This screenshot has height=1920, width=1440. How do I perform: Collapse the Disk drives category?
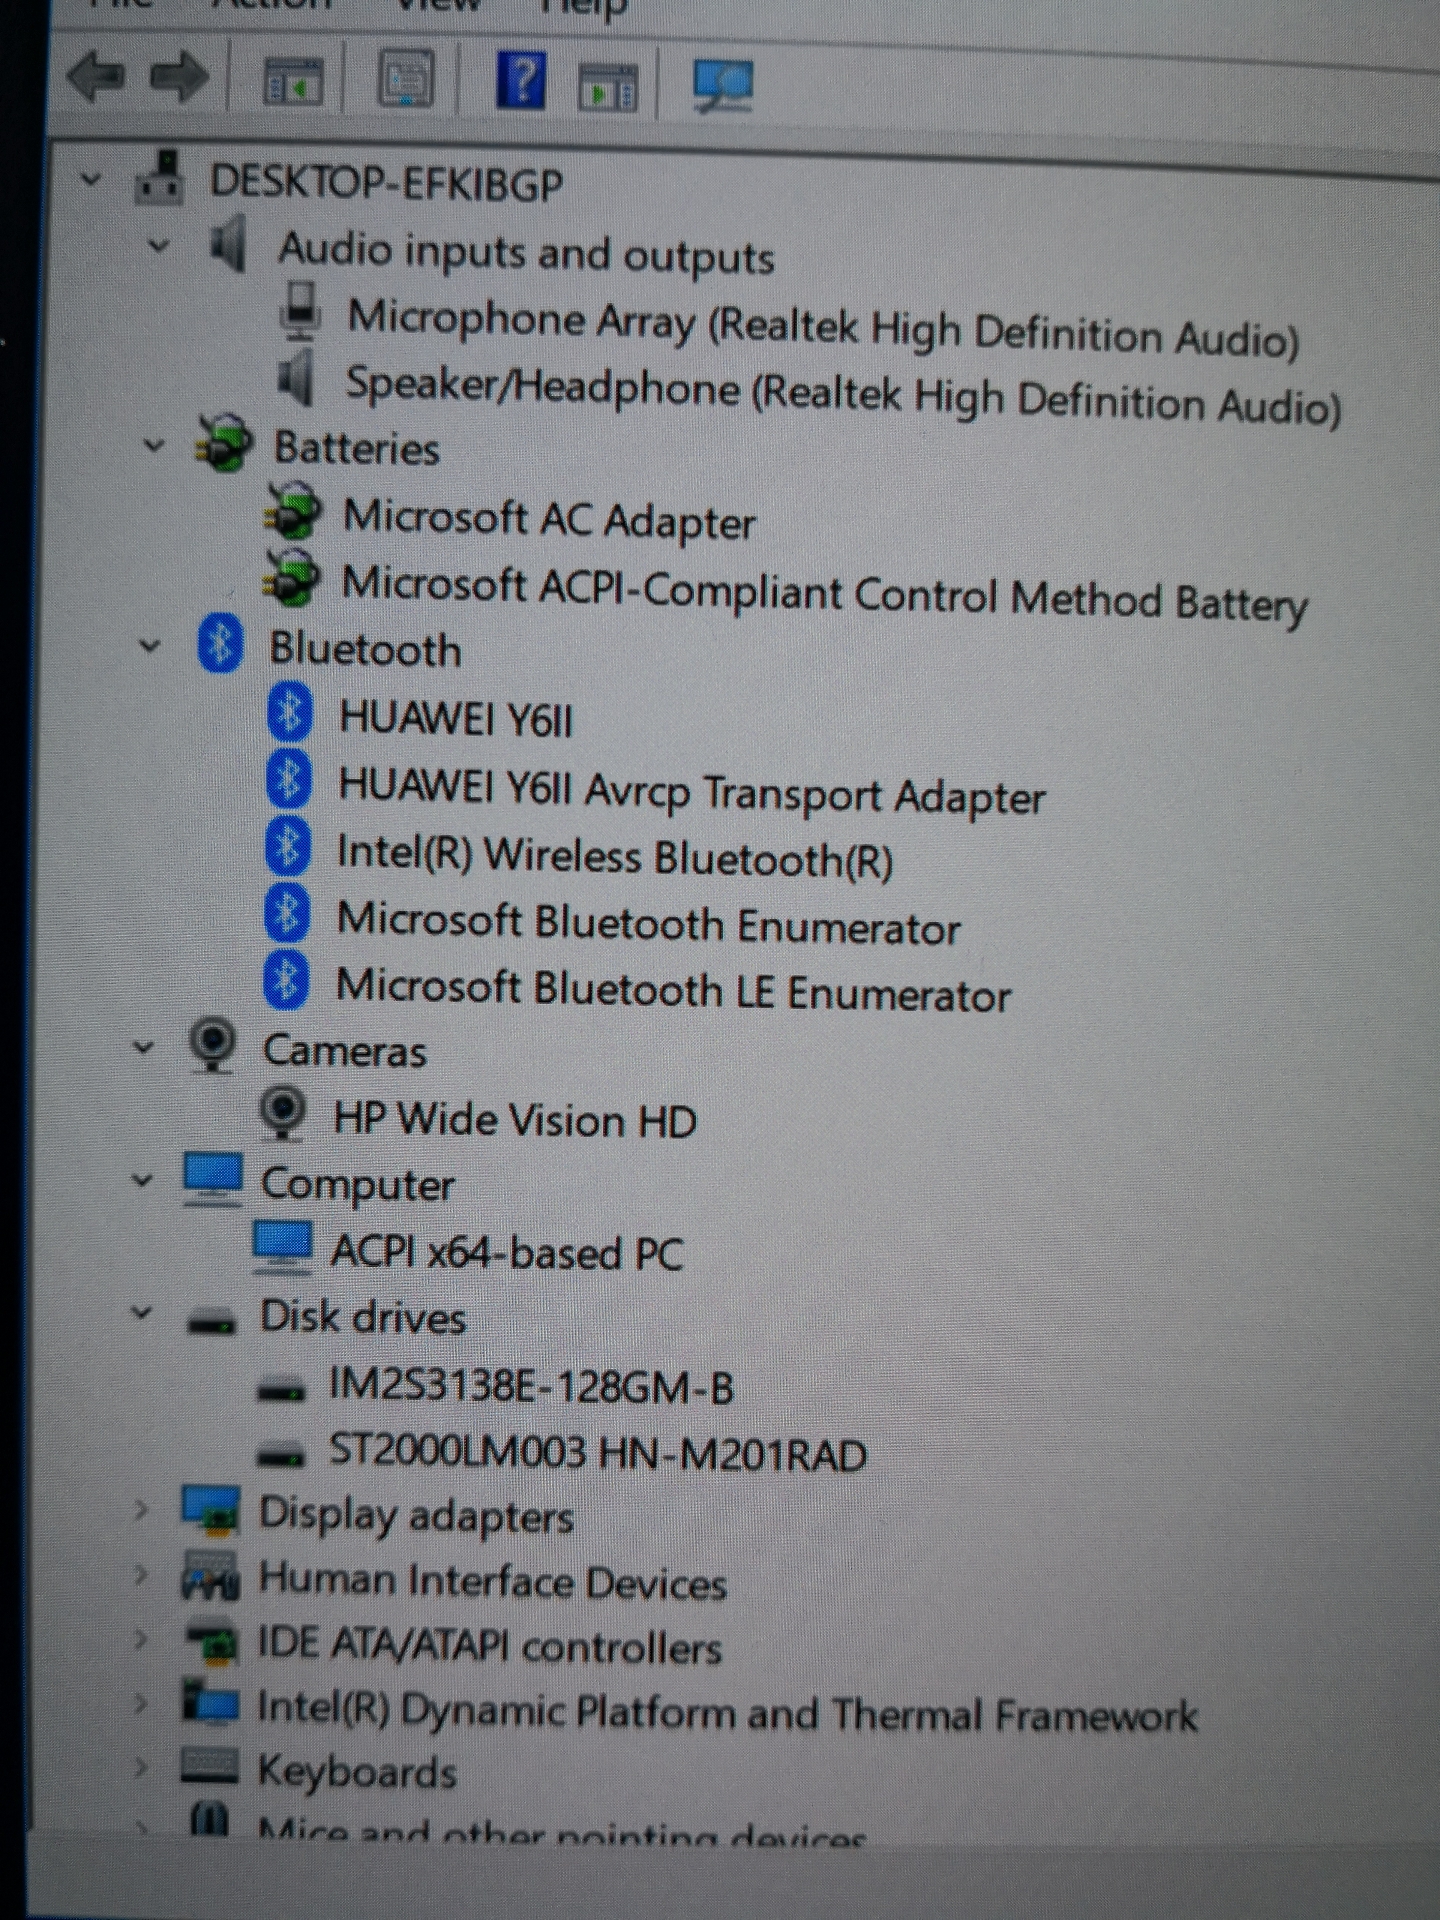pyautogui.click(x=142, y=1314)
